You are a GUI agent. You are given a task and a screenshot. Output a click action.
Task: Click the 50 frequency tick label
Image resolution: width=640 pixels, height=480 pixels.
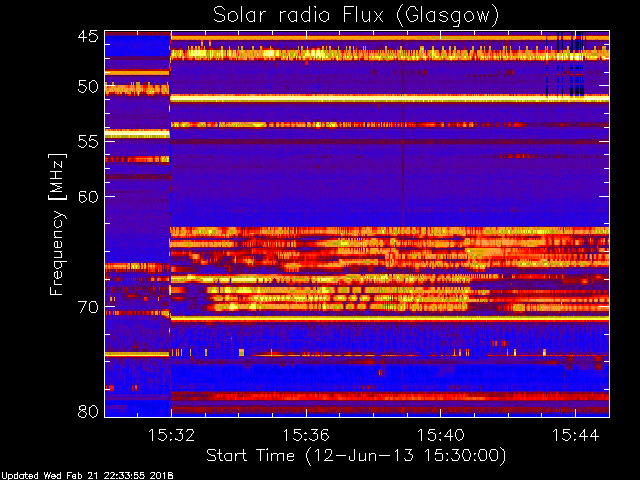point(88,87)
